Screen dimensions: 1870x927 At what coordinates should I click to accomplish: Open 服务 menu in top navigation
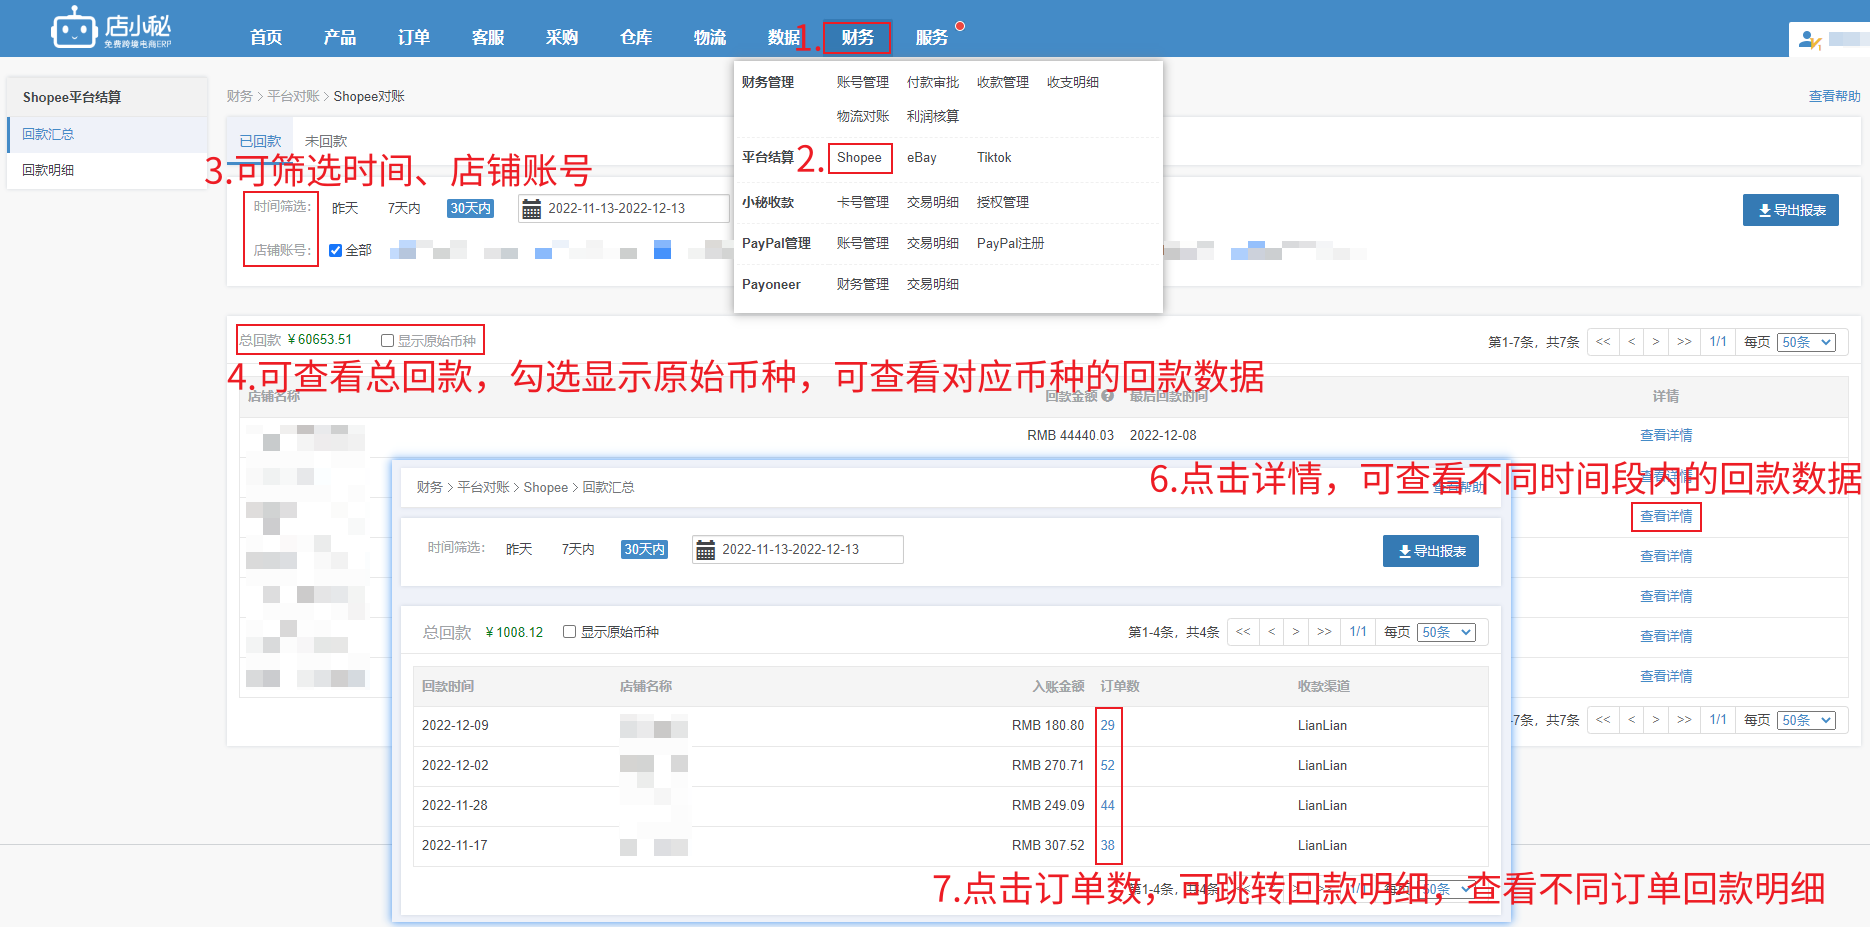[x=932, y=37]
